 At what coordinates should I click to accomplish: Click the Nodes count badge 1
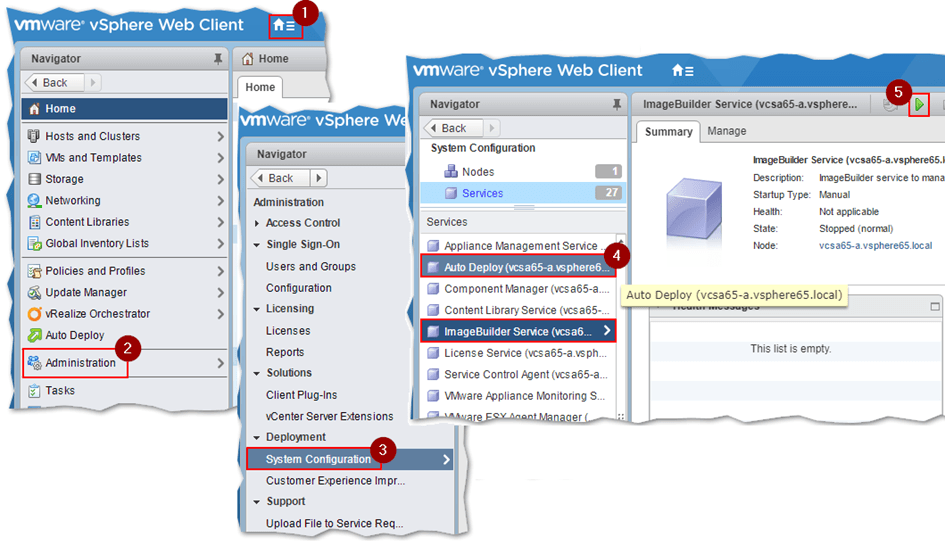pos(608,171)
